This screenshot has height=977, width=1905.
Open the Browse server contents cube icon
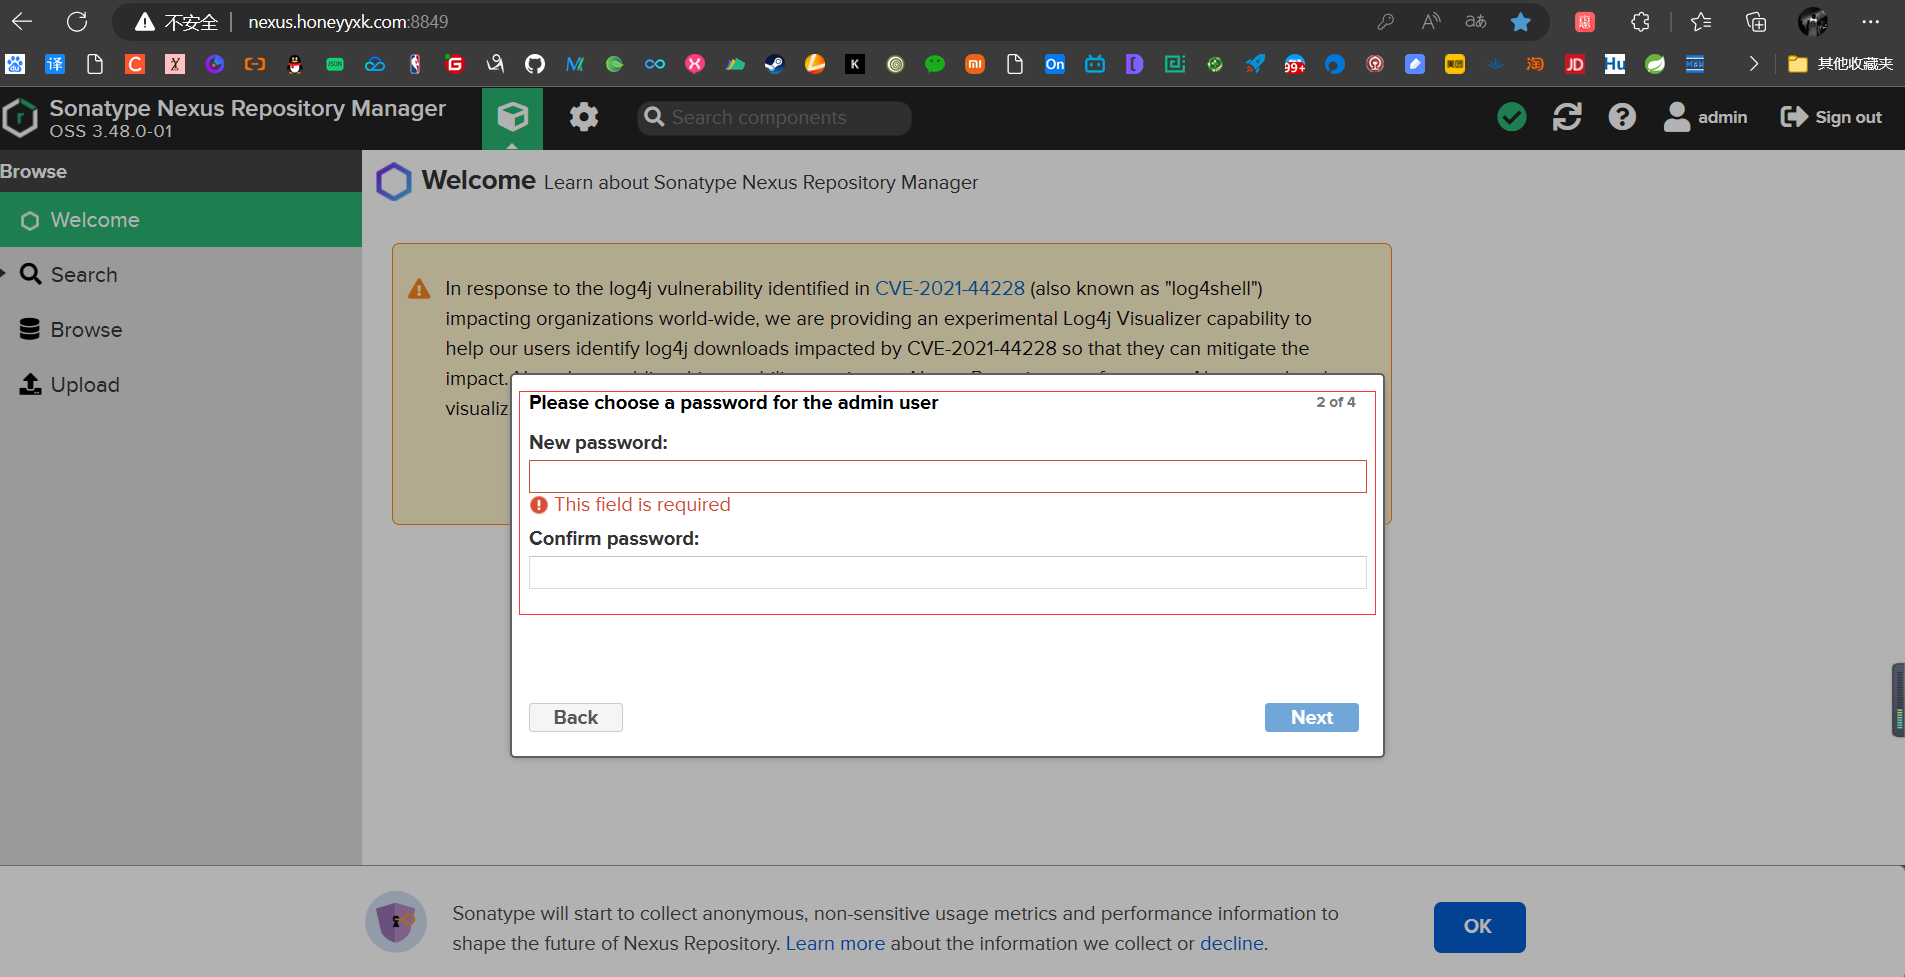(x=512, y=118)
